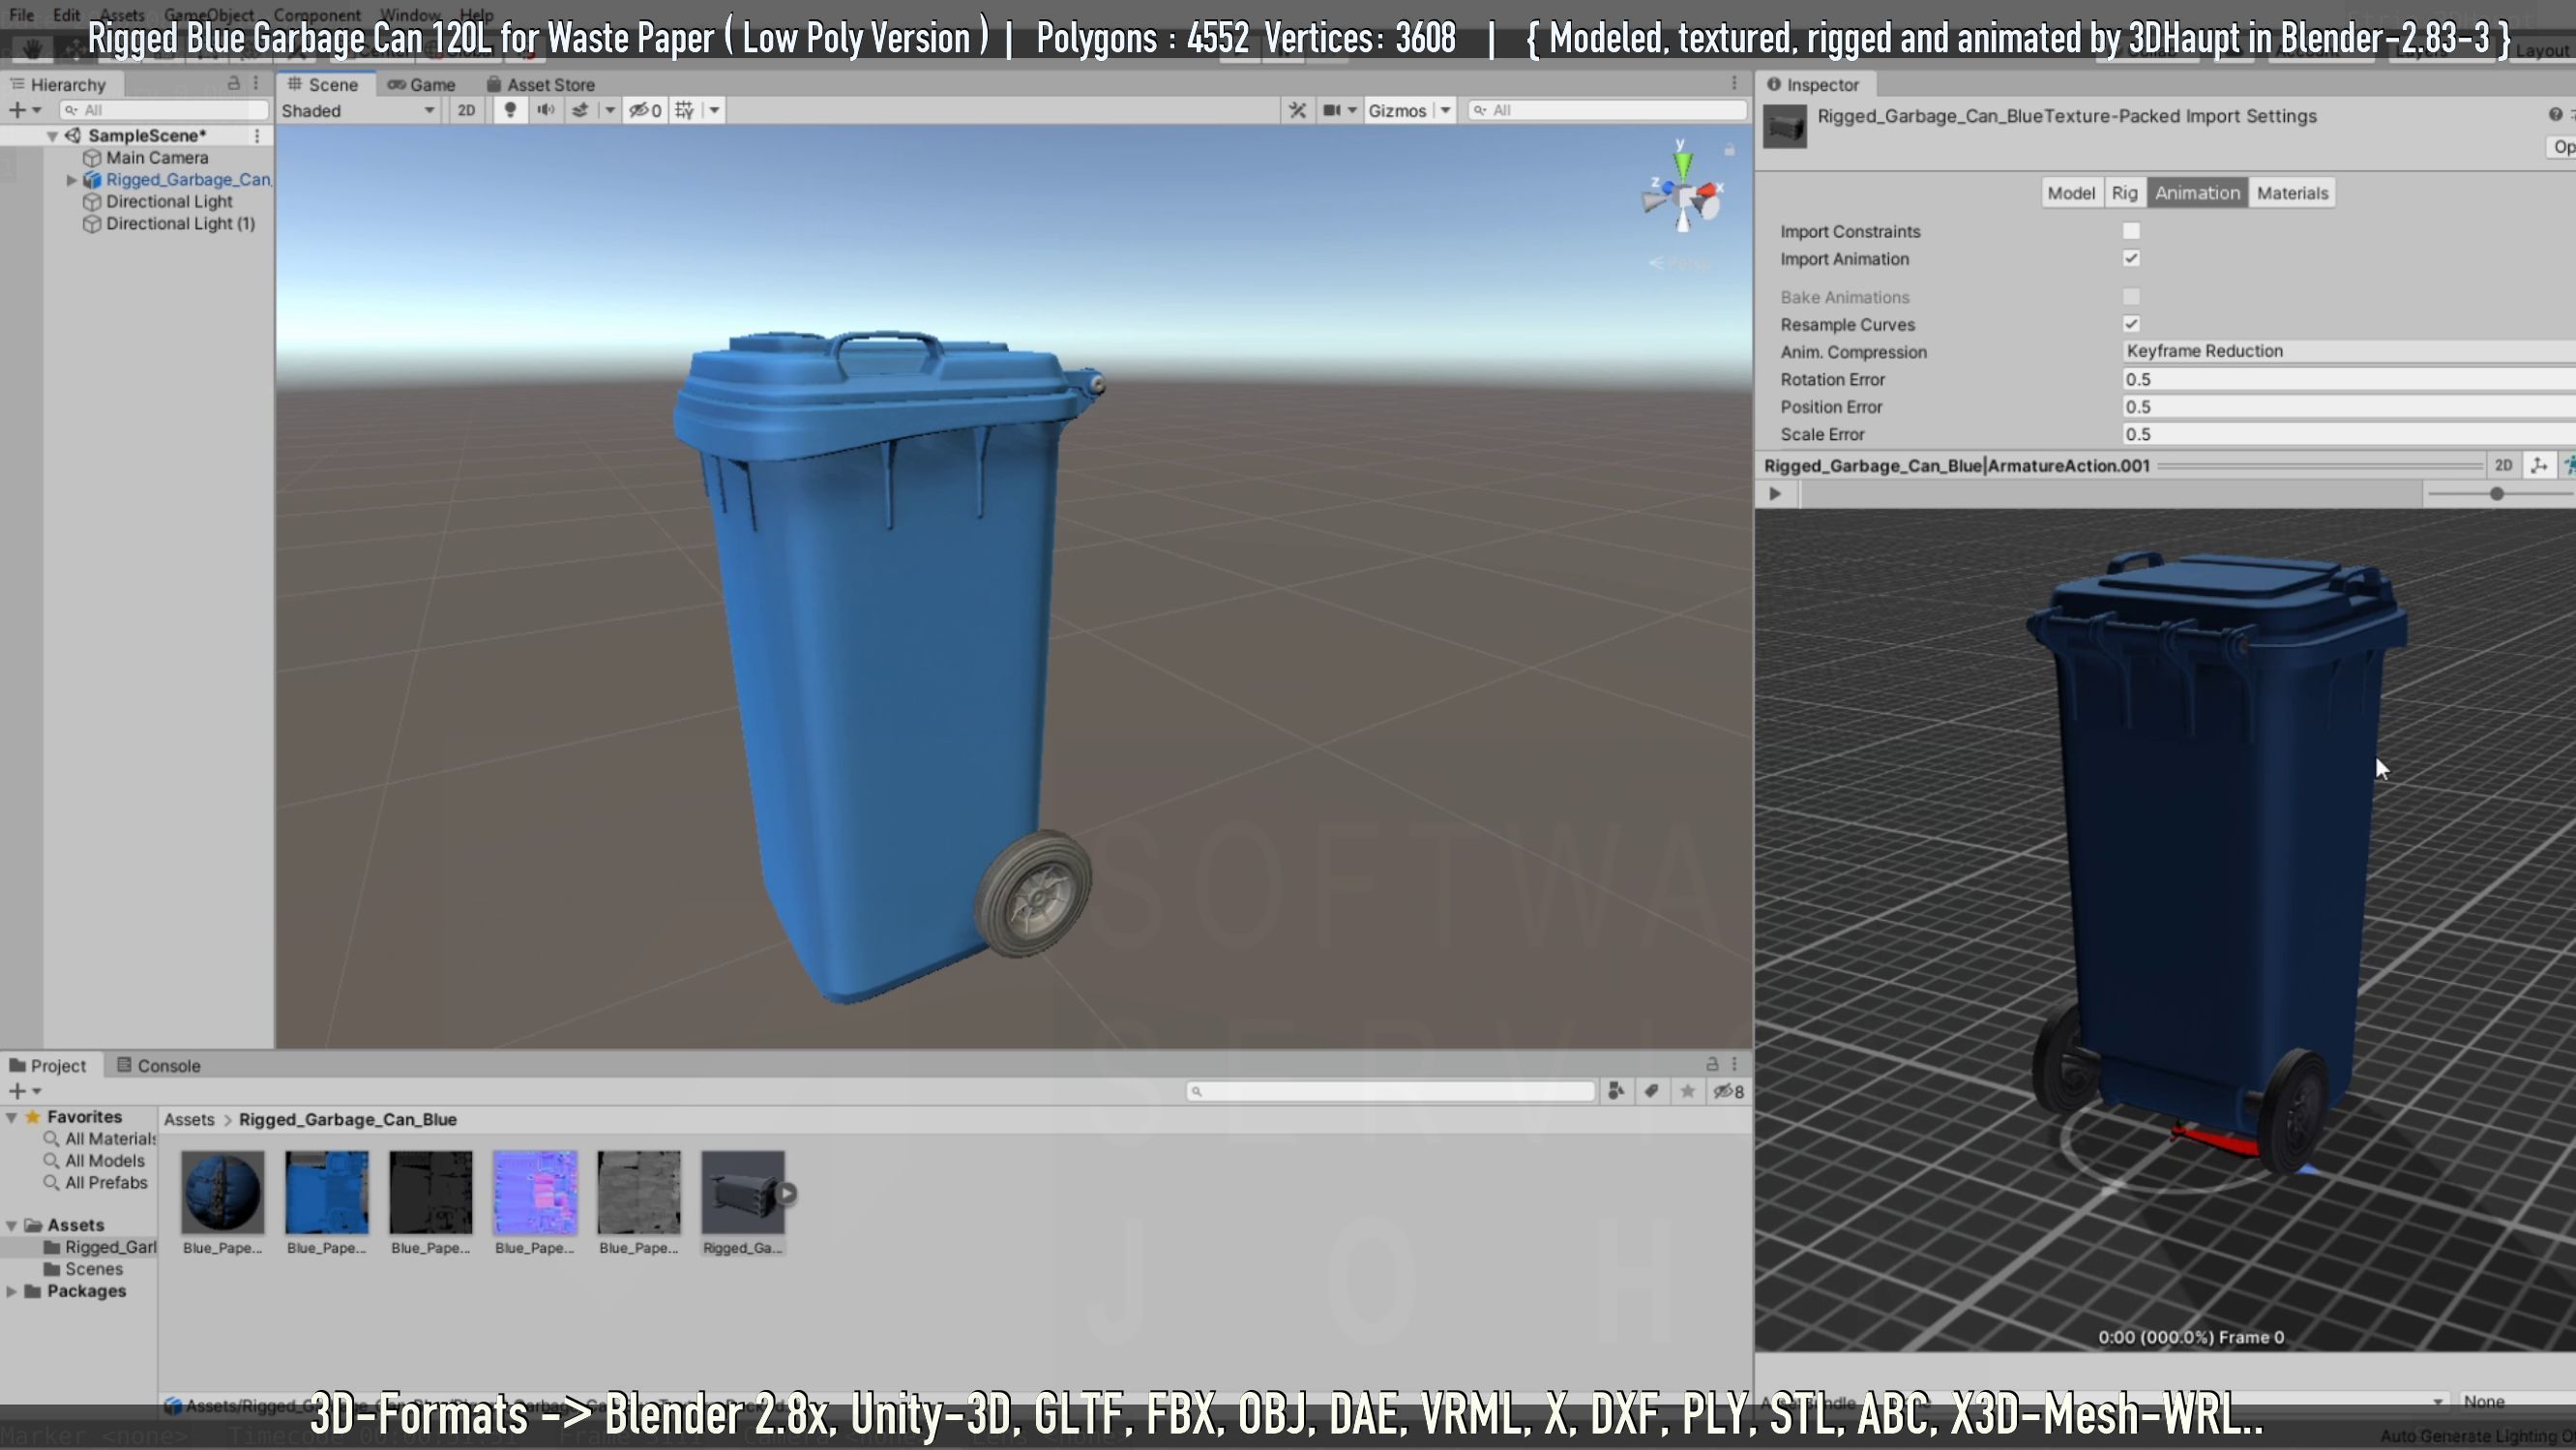Open Project create plus dropdown
2576x1450 pixels.
[25, 1091]
